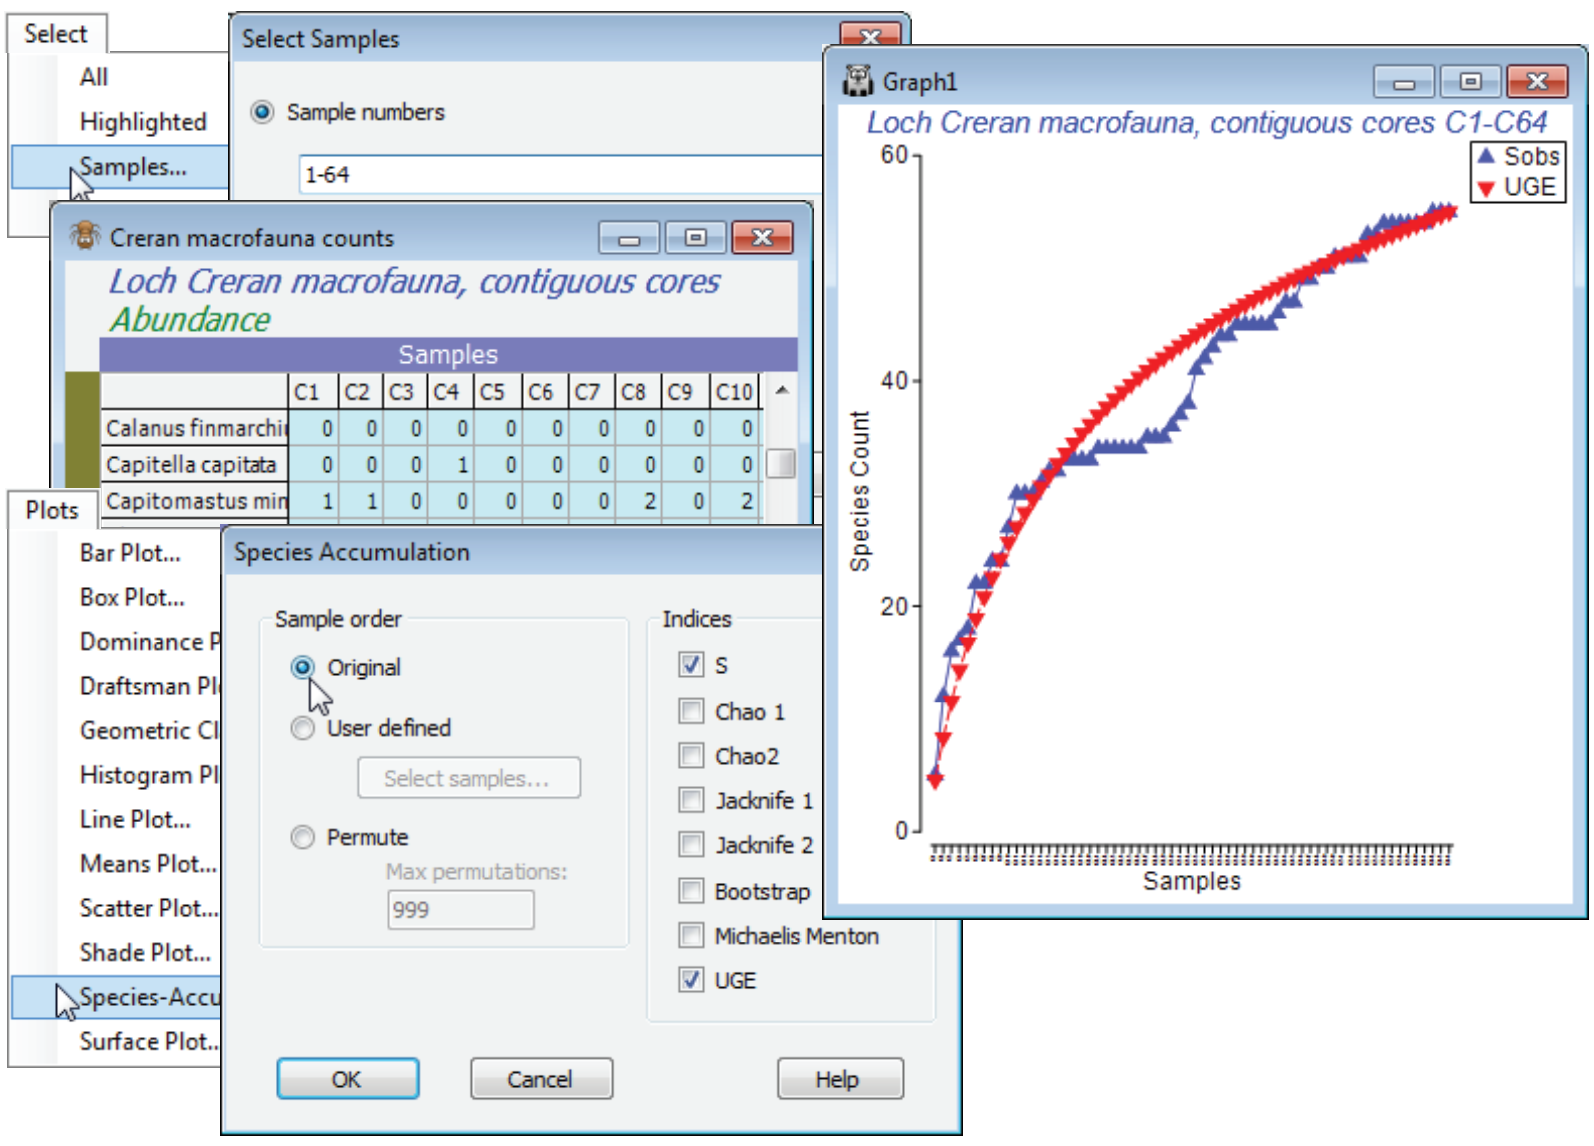The height and width of the screenshot is (1146, 1594).
Task: Close the Creran macrofauna counts window
Action: click(x=762, y=238)
